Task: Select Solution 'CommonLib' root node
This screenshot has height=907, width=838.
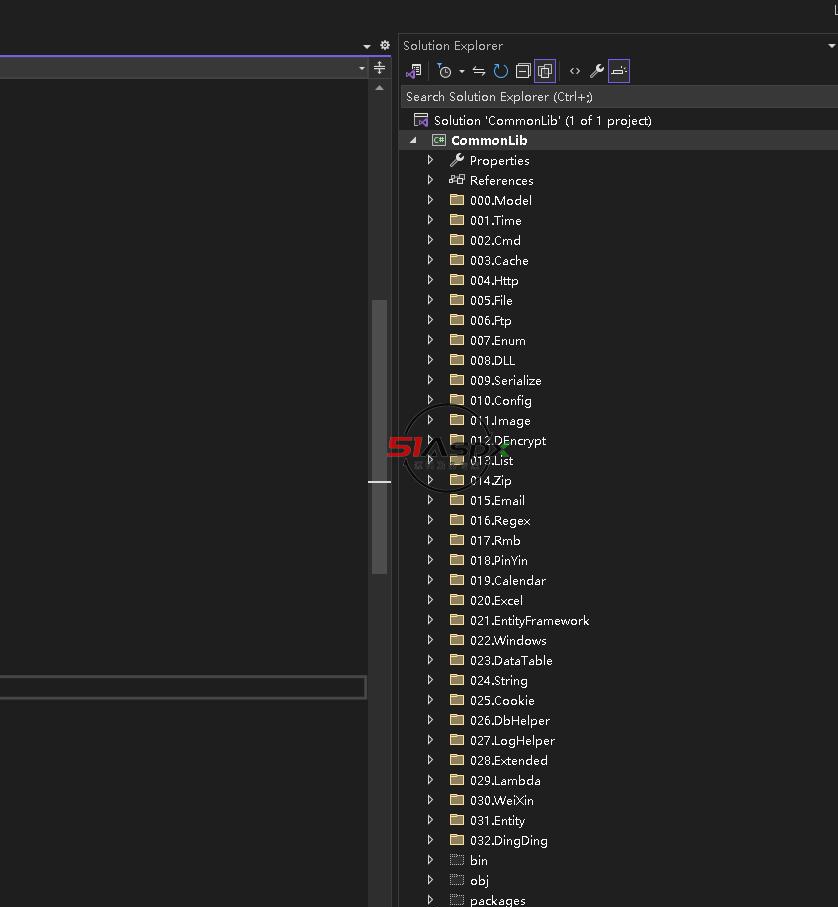Action: click(542, 120)
